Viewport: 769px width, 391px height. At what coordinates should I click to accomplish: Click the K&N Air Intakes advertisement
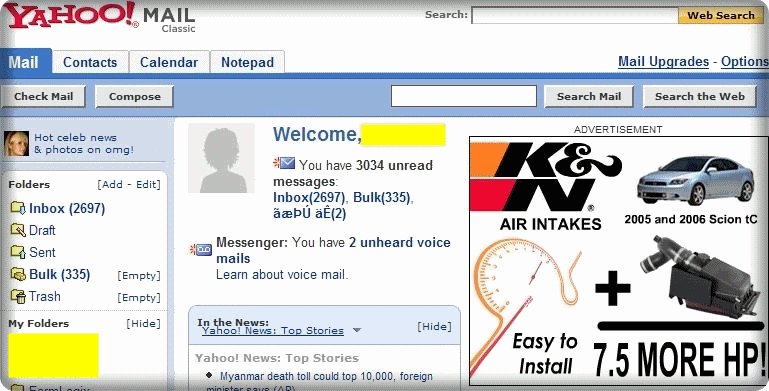618,261
